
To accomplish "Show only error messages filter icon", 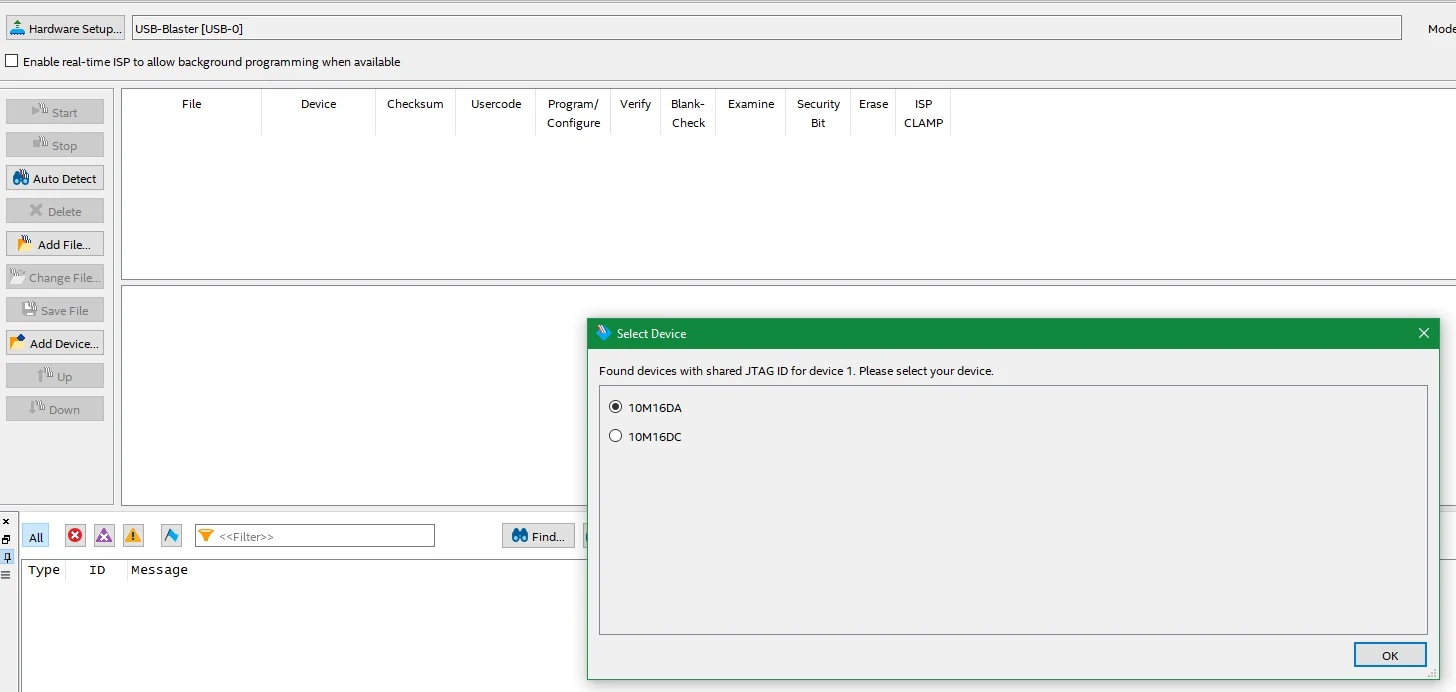I will click(75, 536).
